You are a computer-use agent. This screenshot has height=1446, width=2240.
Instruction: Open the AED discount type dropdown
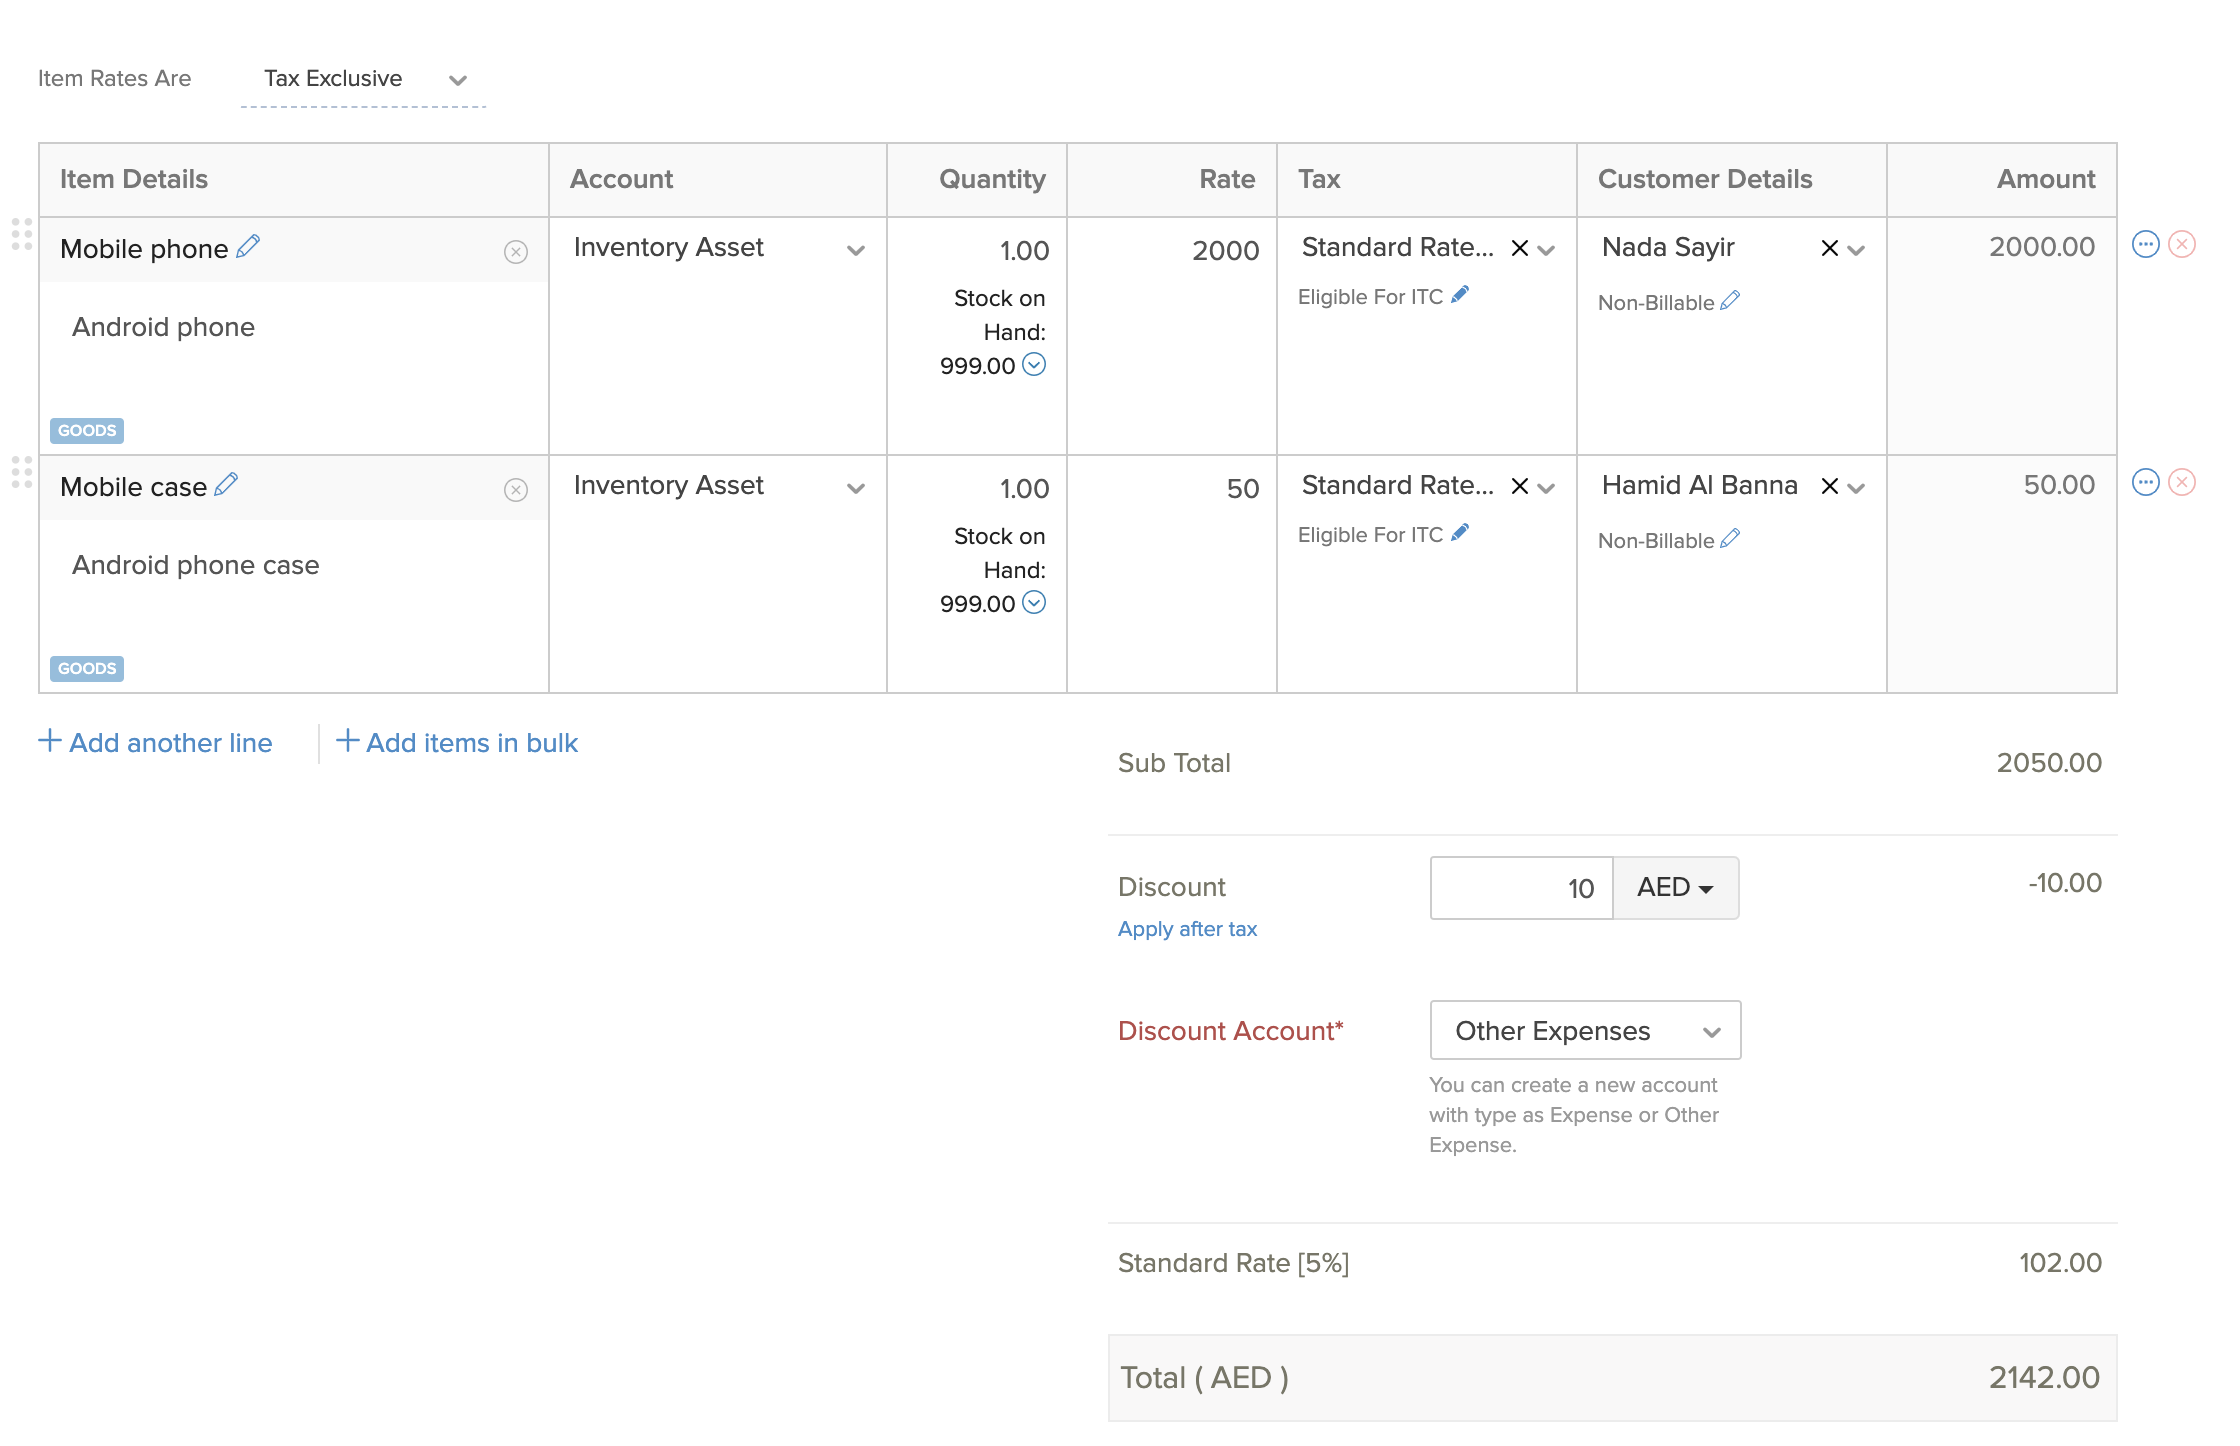(x=1675, y=888)
